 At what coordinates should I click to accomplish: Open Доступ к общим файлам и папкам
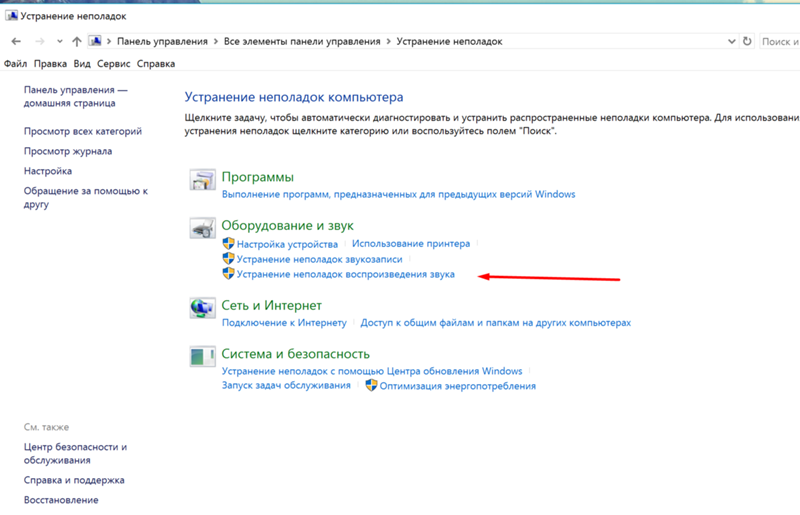495,323
